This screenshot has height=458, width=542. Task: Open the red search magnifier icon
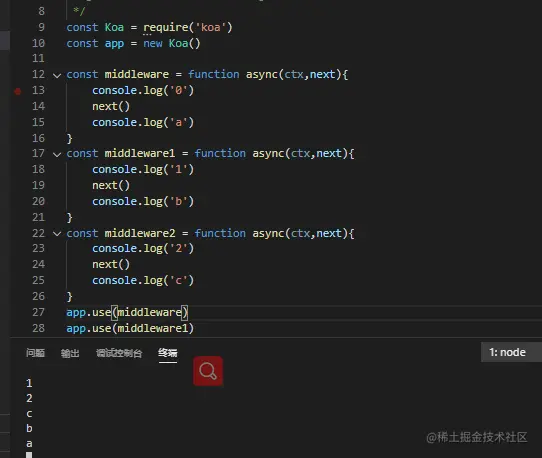[x=208, y=371]
